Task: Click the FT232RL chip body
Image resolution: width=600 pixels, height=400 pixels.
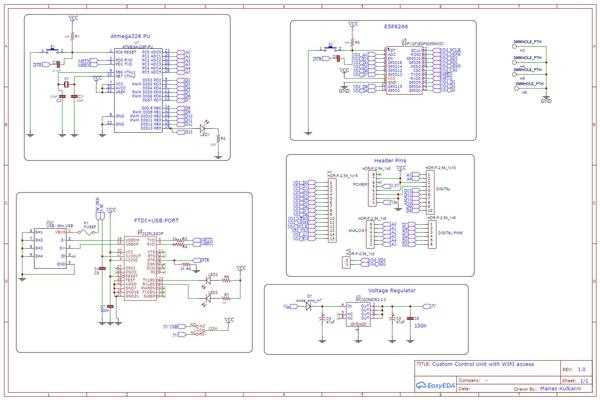Action: click(140, 267)
